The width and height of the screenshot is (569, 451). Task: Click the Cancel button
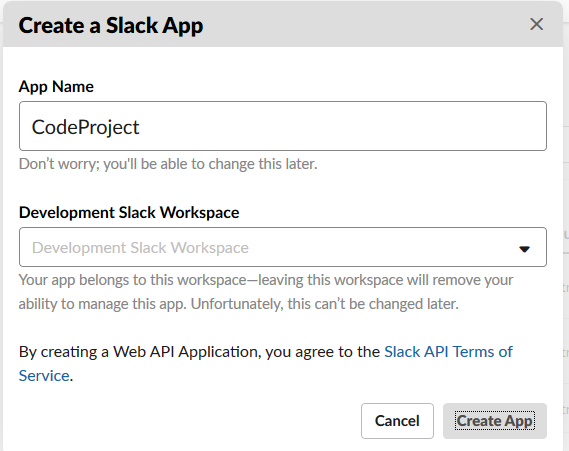click(x=397, y=421)
